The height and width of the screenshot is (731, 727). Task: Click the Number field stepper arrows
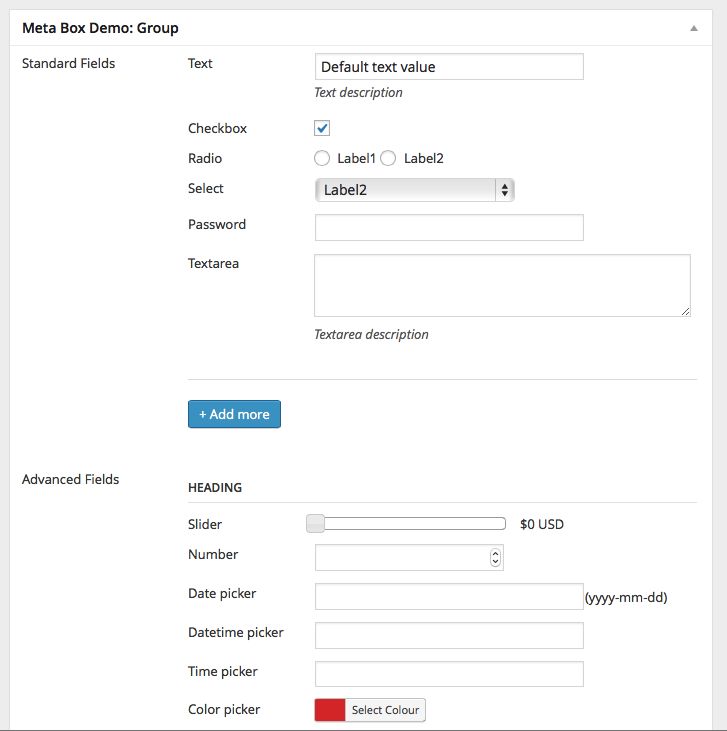coord(495,558)
